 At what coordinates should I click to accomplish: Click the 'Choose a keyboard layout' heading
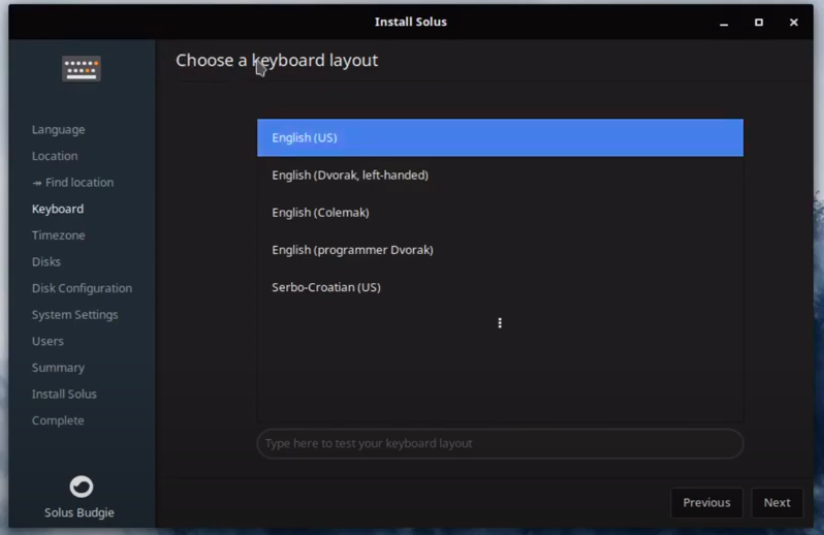click(x=277, y=60)
